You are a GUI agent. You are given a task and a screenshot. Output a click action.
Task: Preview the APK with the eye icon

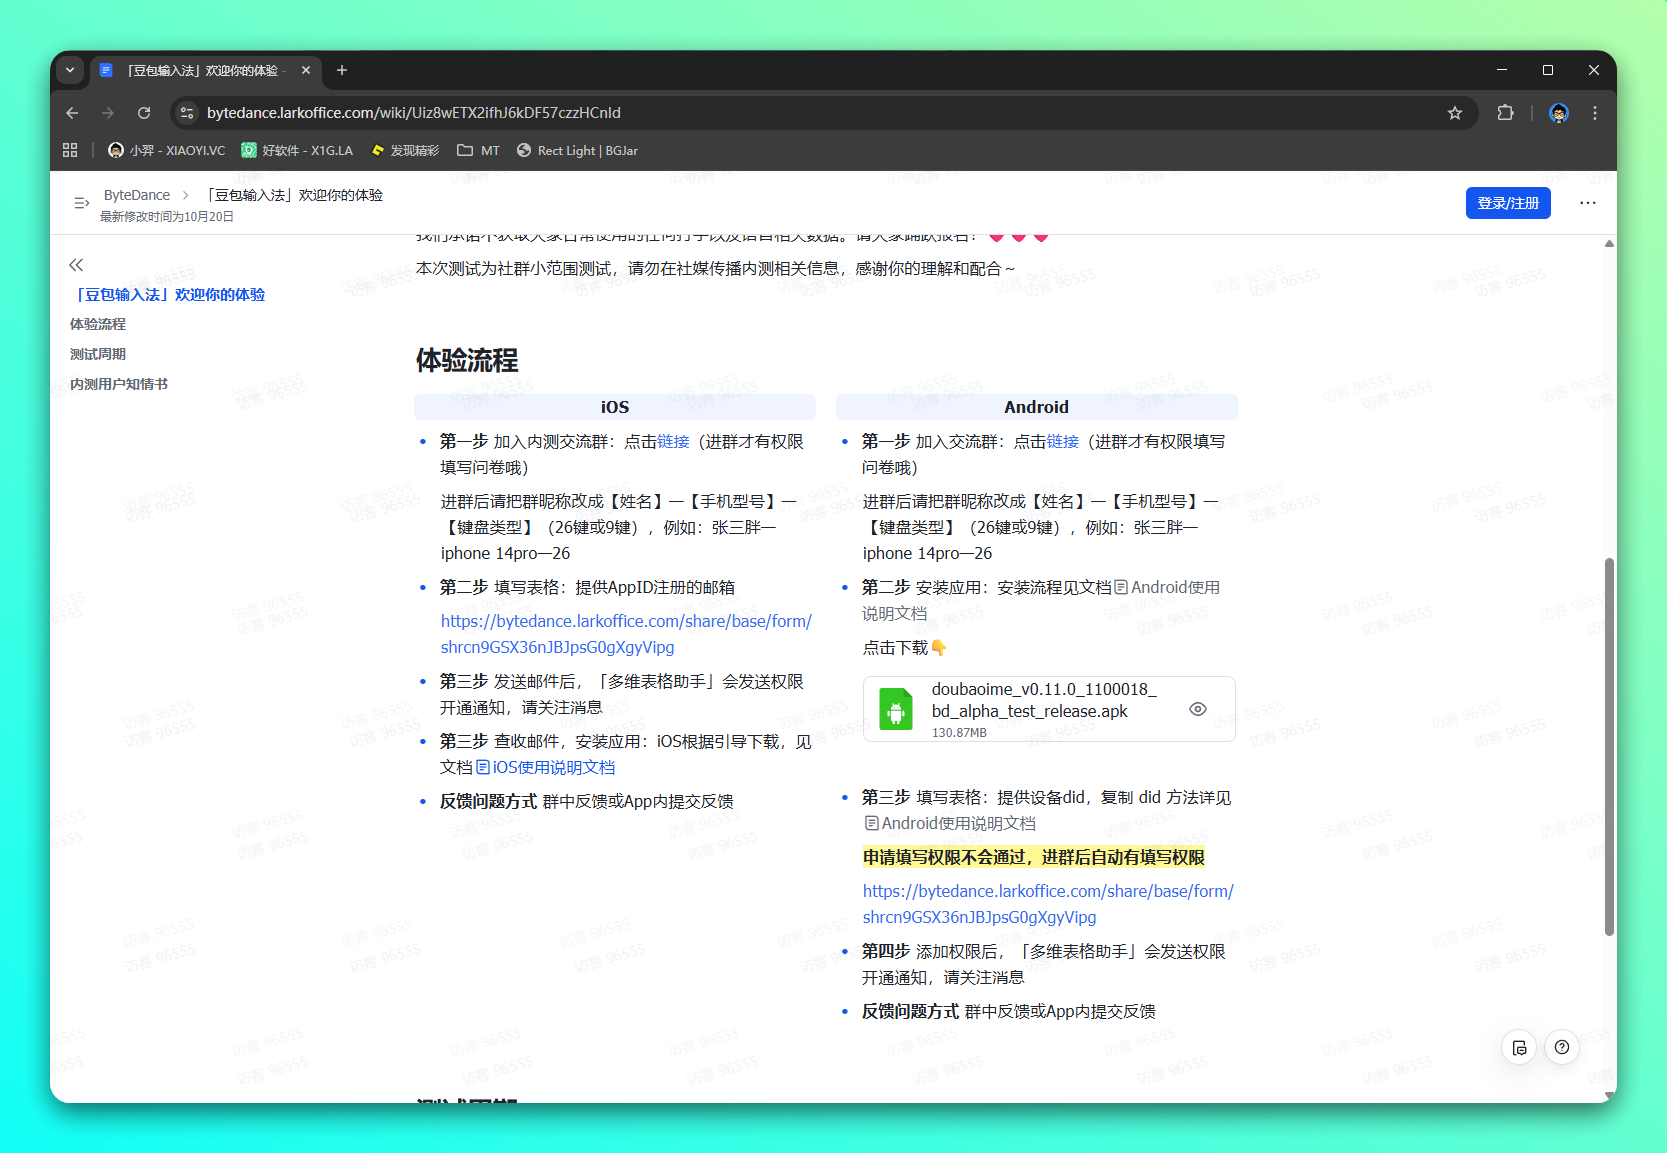pos(1198,709)
